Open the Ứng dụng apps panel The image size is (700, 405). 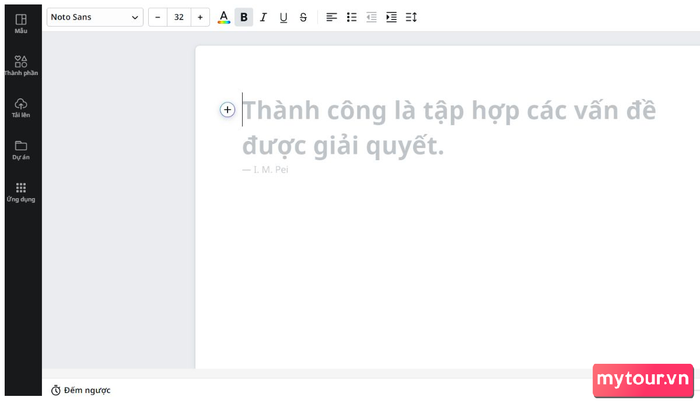[21, 192]
